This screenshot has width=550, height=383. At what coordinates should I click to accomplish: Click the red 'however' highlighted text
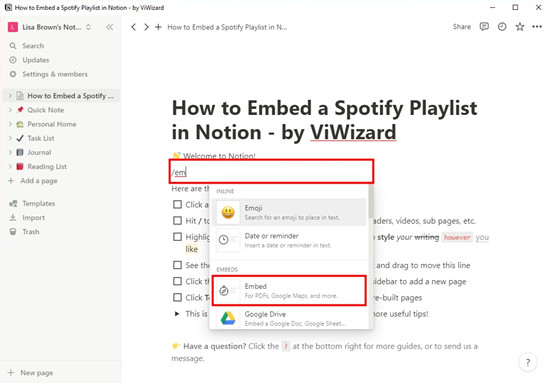coord(457,237)
